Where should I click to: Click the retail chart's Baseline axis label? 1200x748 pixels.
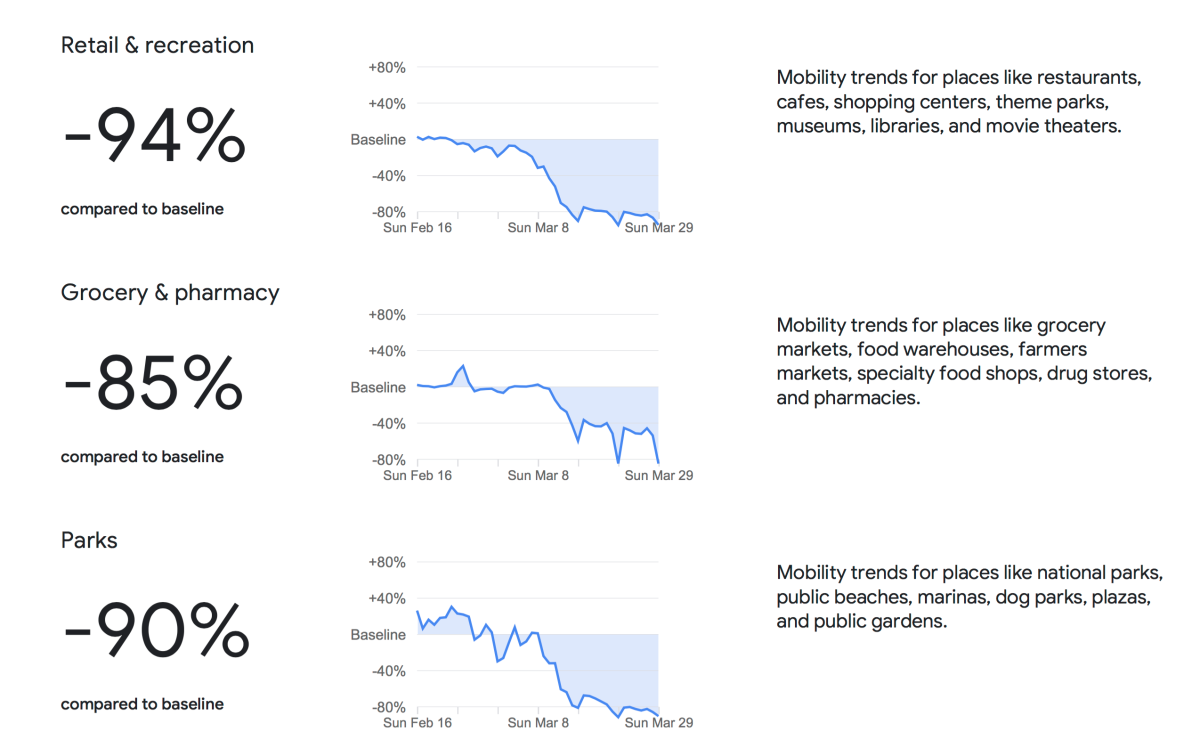point(378,140)
